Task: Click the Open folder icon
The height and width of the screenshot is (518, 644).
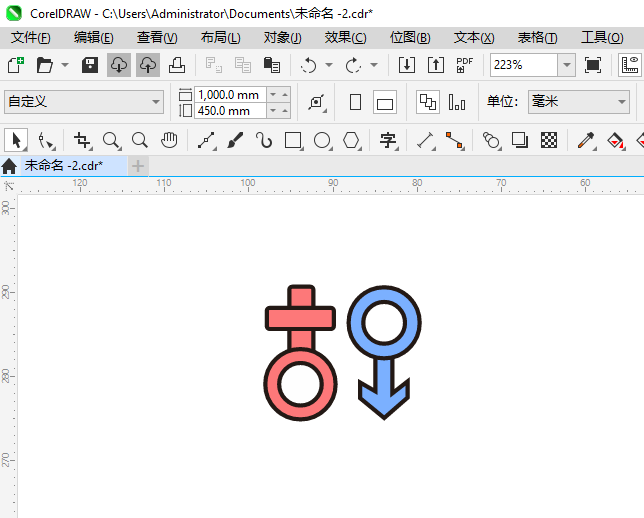Action: [x=44, y=65]
